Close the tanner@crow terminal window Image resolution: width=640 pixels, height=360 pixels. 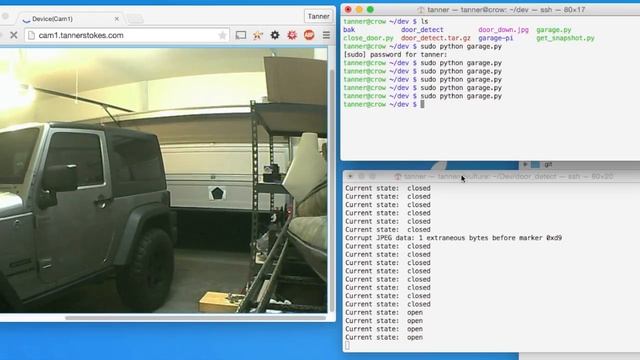(348, 9)
